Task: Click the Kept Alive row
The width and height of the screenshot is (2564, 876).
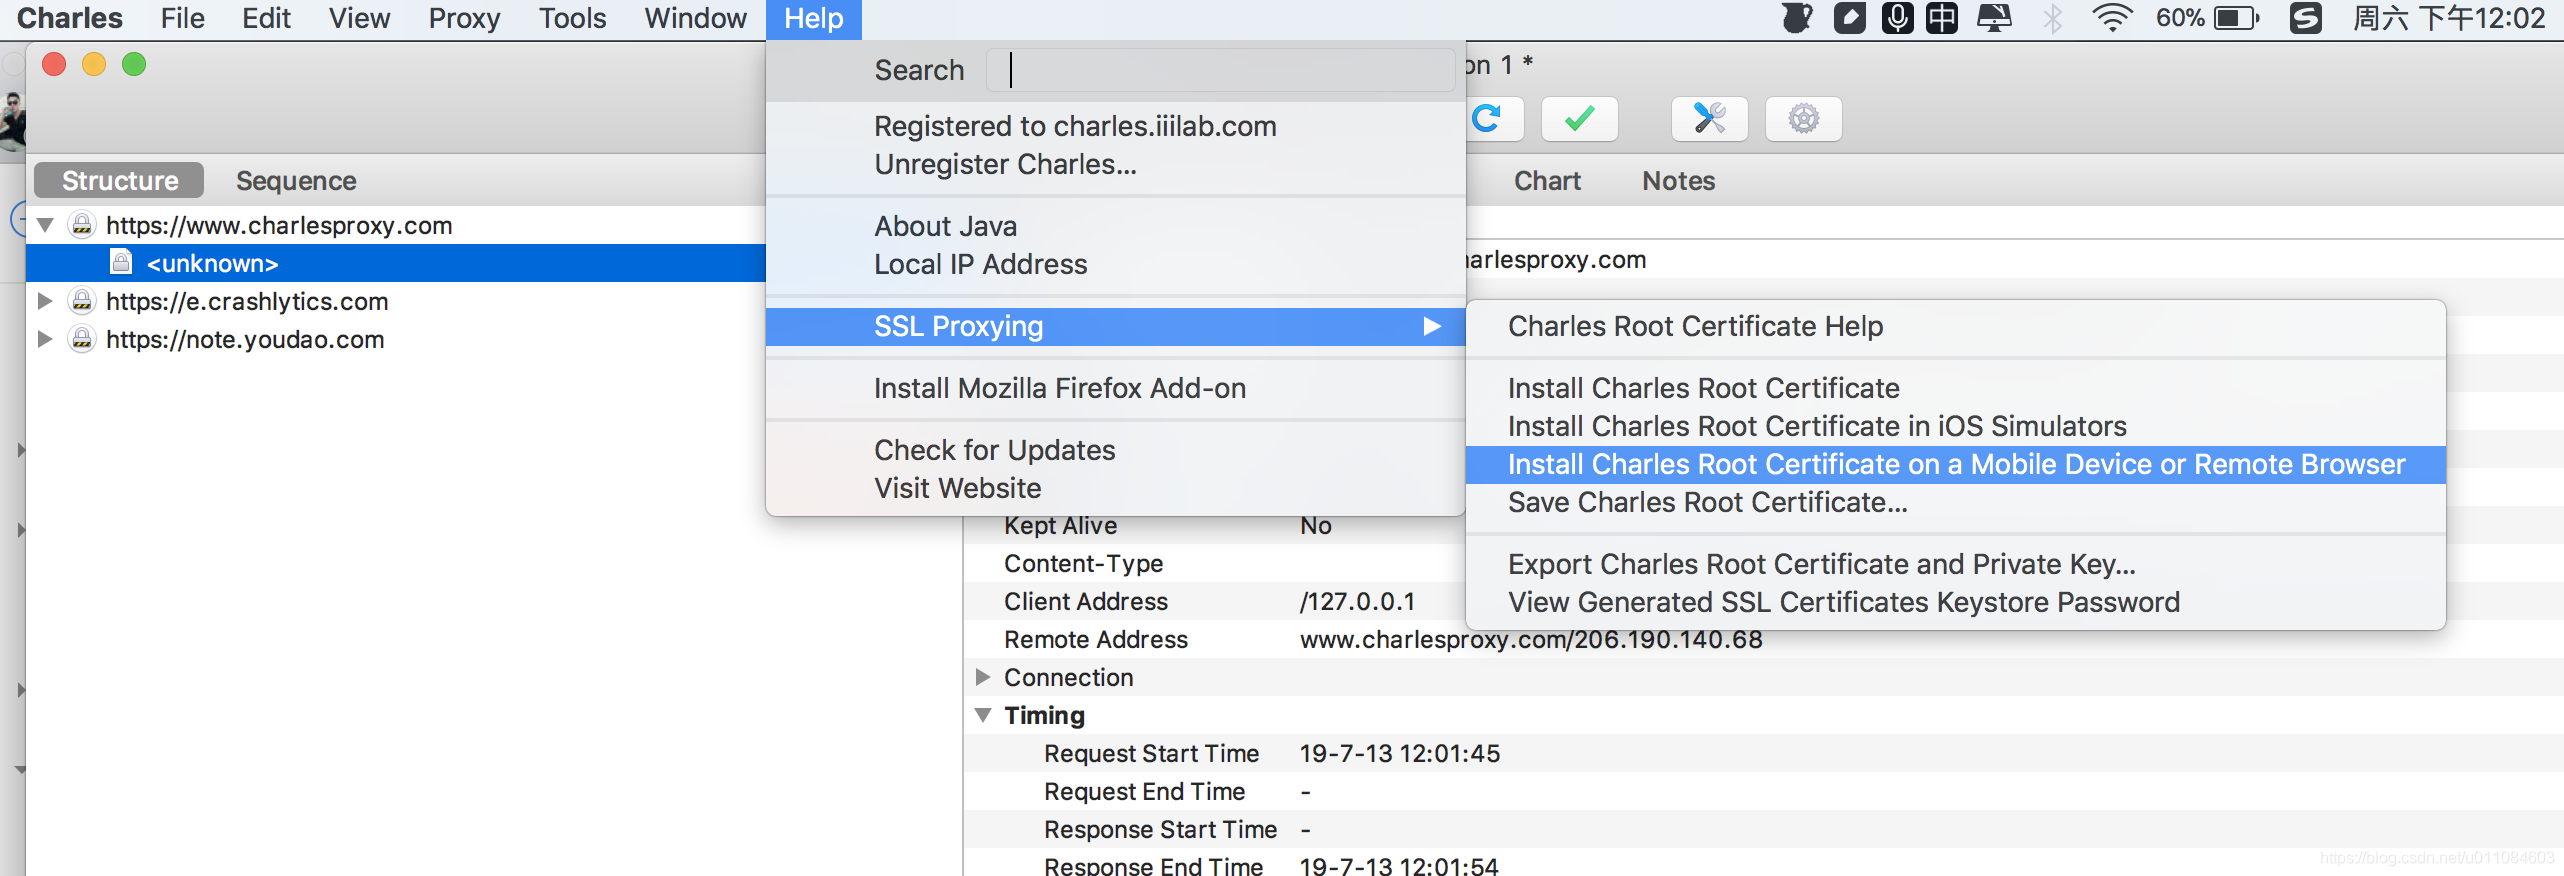Action: pyautogui.click(x=1215, y=526)
